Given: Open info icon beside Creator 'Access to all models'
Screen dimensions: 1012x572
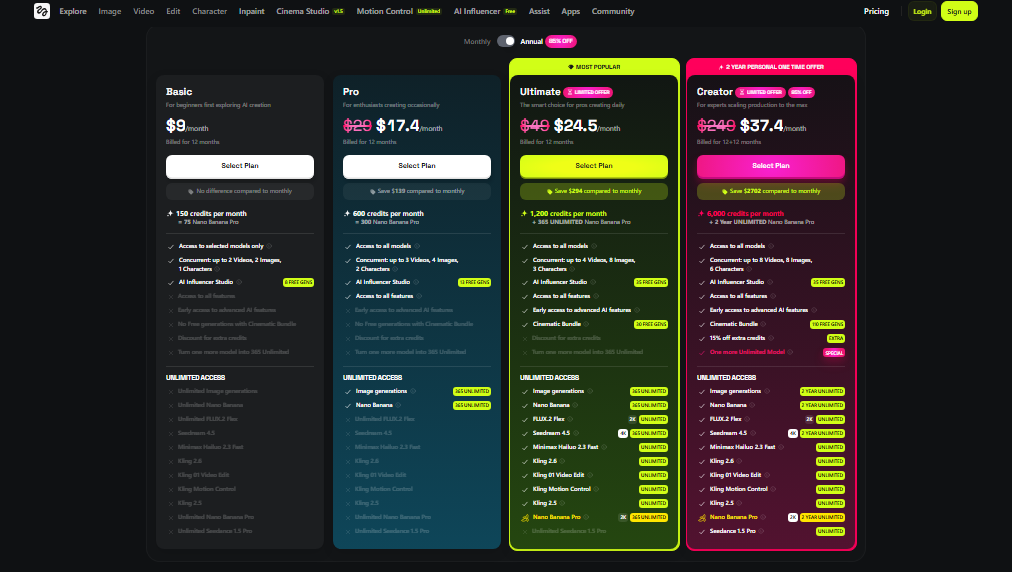Looking at the screenshot, I should pyautogui.click(x=771, y=246).
